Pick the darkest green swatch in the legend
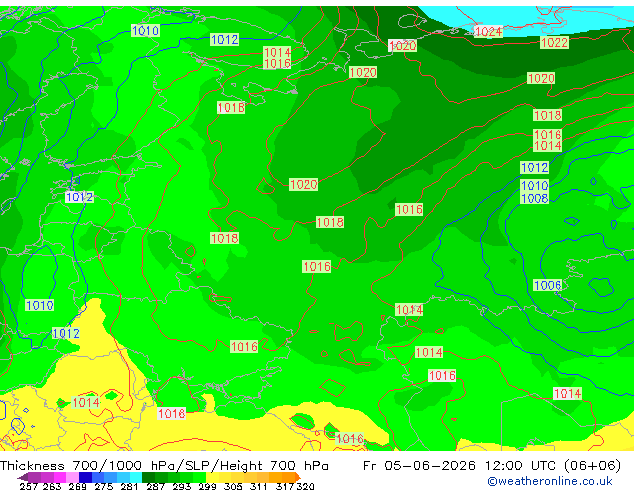Image resolution: width=634 pixels, height=490 pixels. click(x=148, y=477)
